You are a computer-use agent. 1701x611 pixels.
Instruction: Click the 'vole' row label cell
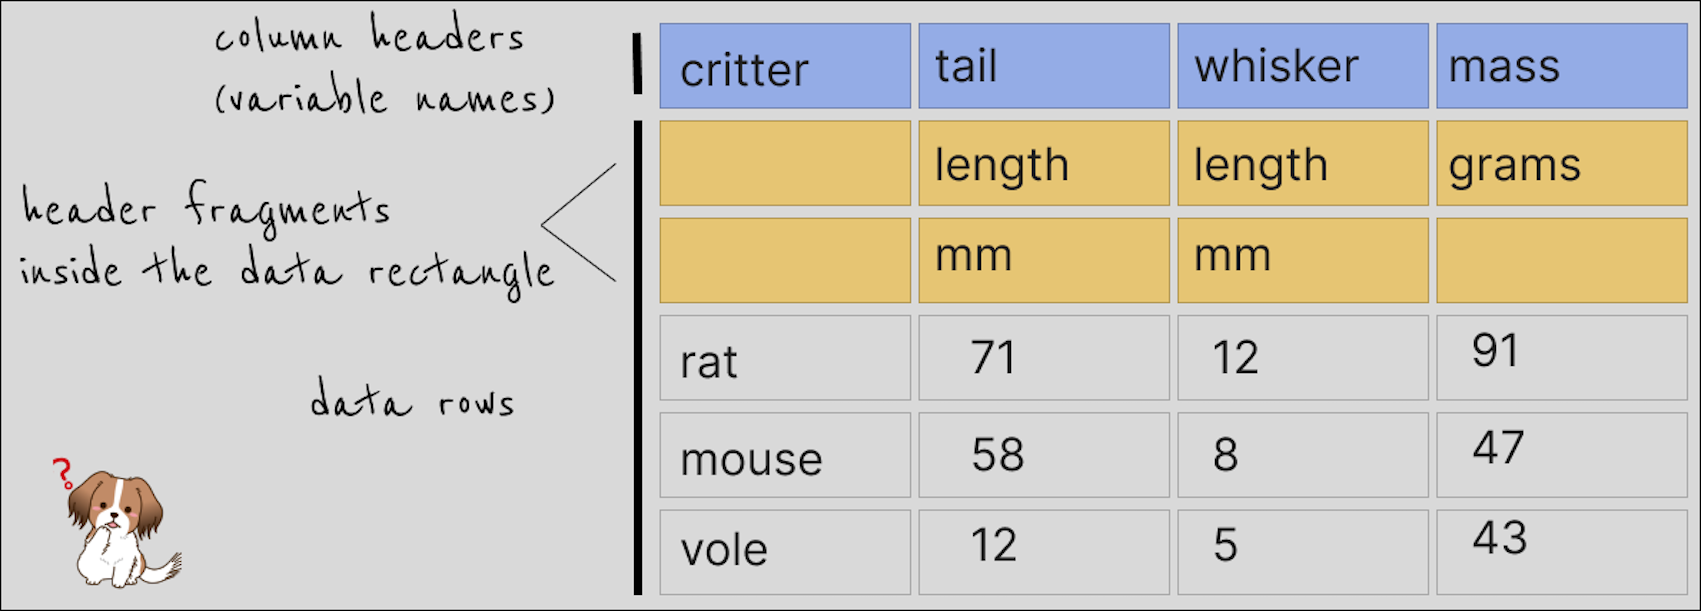[785, 552]
